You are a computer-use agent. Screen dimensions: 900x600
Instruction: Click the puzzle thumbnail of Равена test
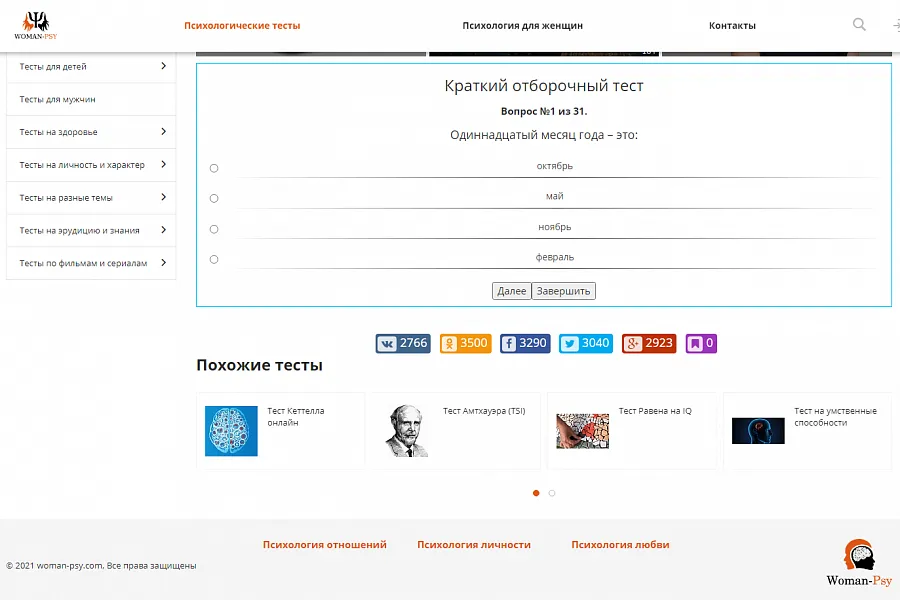[583, 431]
